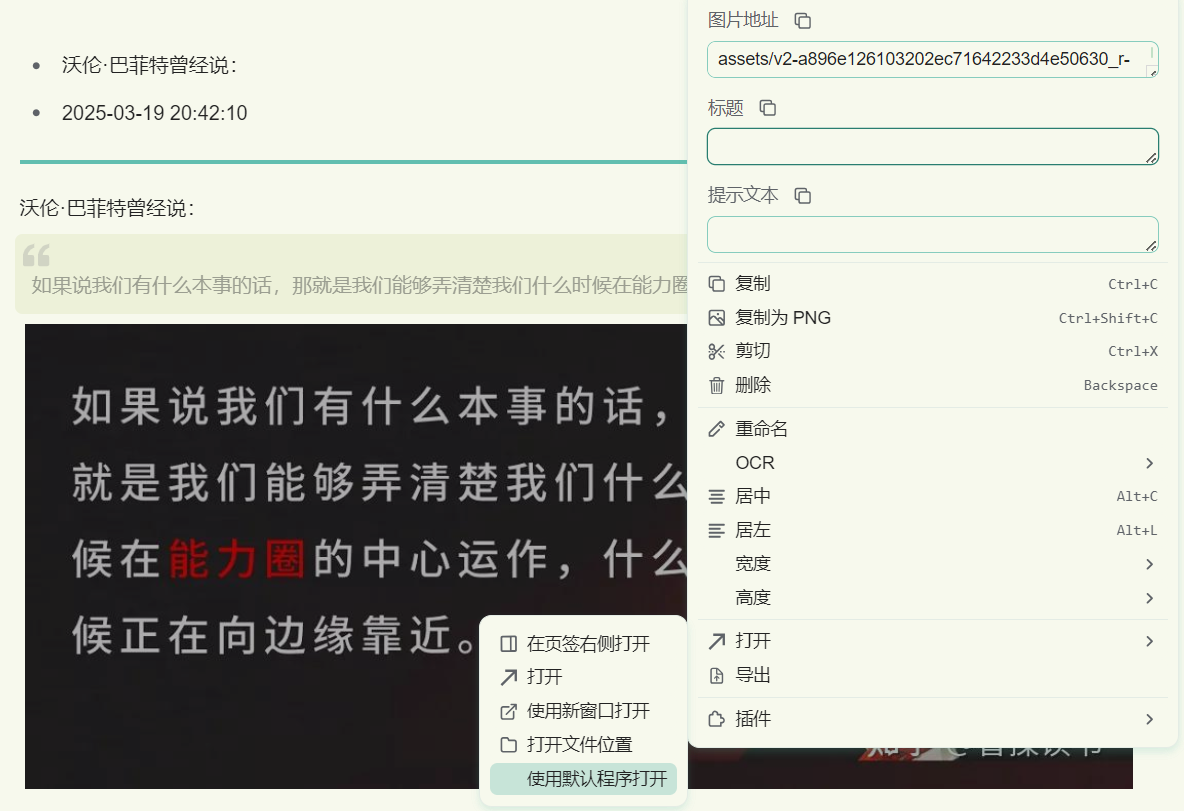The image size is (1184, 811).
Task: Click the plugin puzzle icon next to 插件
Action: 717,719
